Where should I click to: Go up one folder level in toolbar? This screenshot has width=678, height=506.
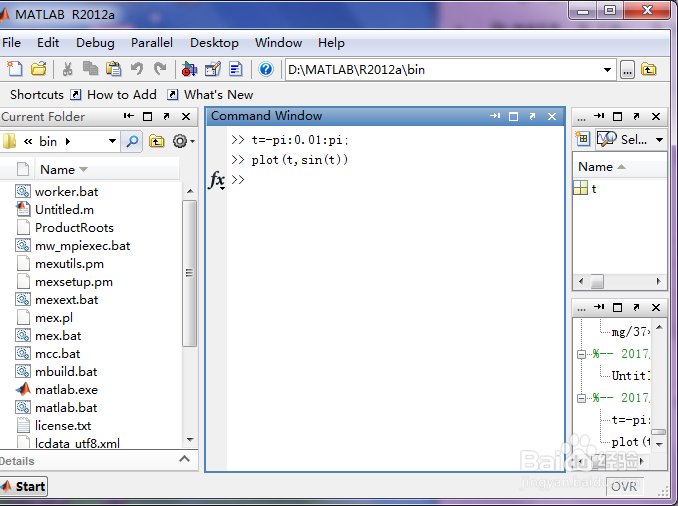tap(649, 69)
